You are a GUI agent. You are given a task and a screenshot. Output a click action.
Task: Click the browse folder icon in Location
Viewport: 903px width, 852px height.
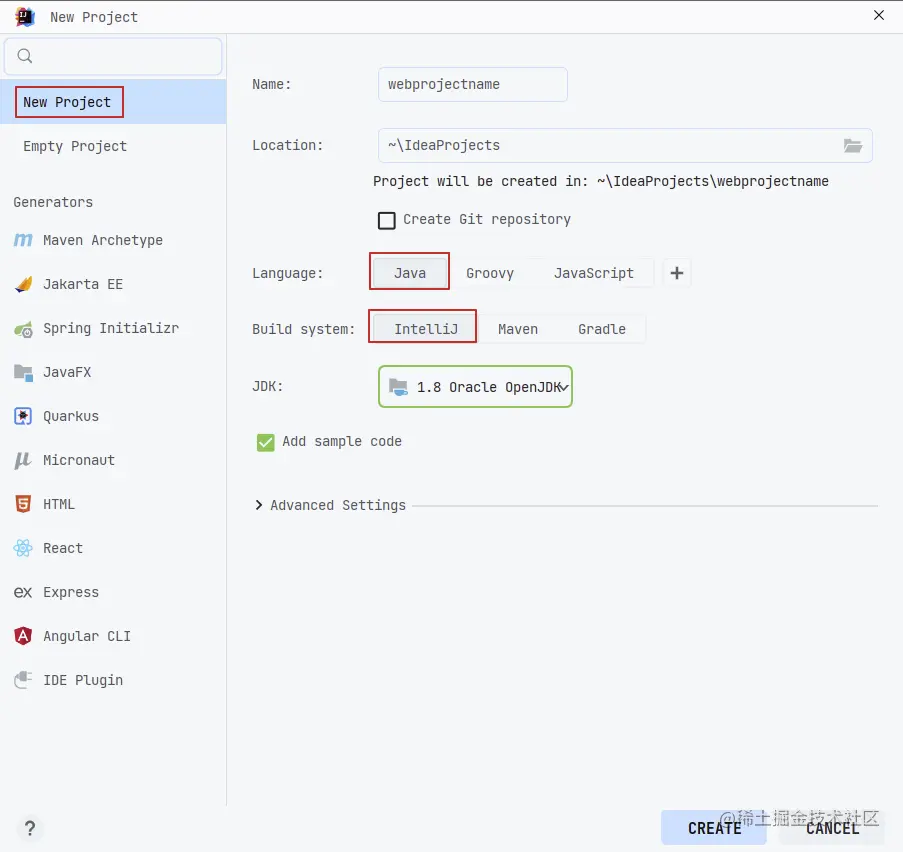pos(853,146)
